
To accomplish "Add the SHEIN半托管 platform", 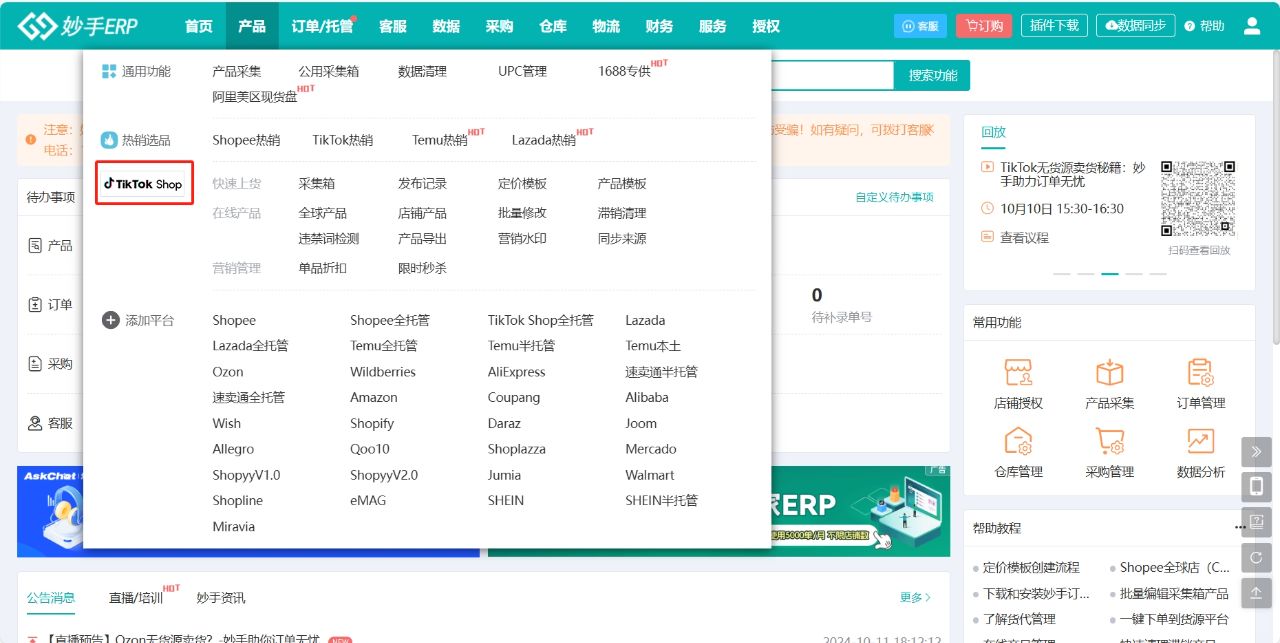I will click(x=662, y=501).
